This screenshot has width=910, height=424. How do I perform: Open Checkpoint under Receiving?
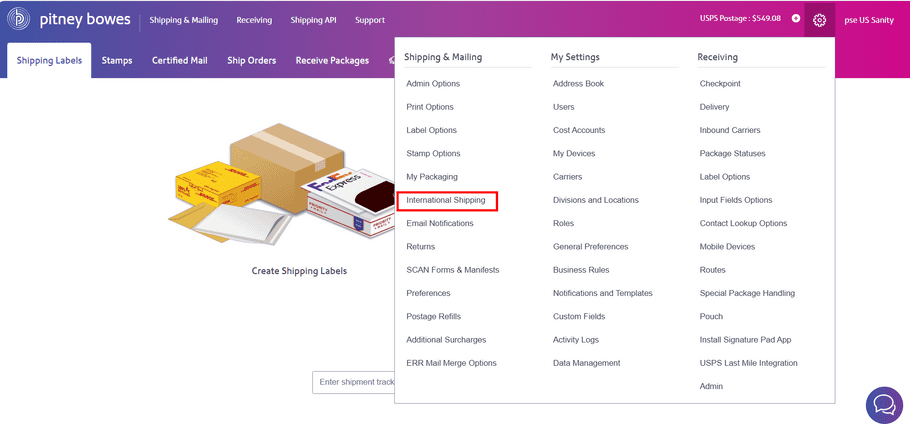click(x=720, y=84)
